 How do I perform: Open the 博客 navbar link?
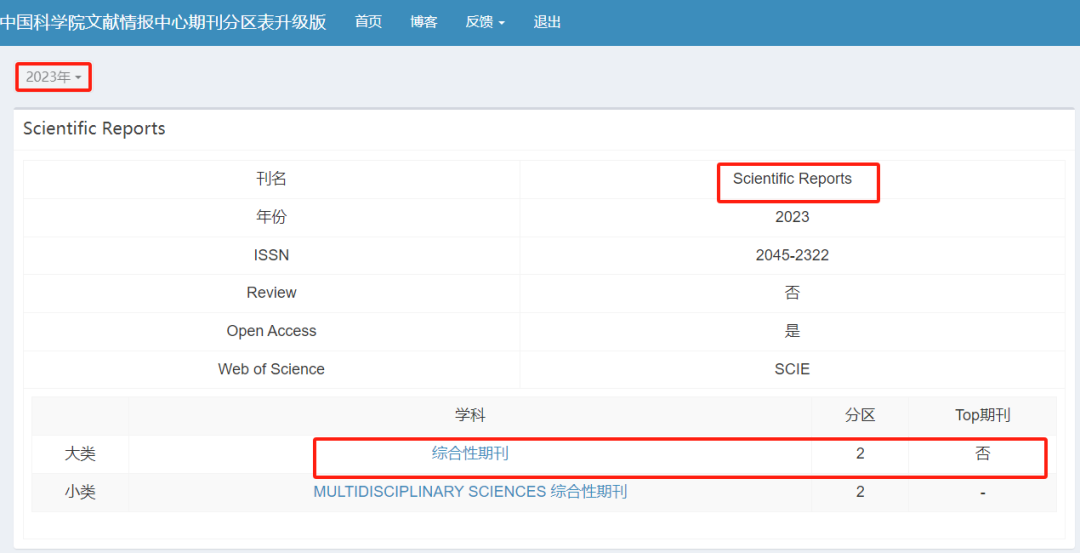click(424, 22)
